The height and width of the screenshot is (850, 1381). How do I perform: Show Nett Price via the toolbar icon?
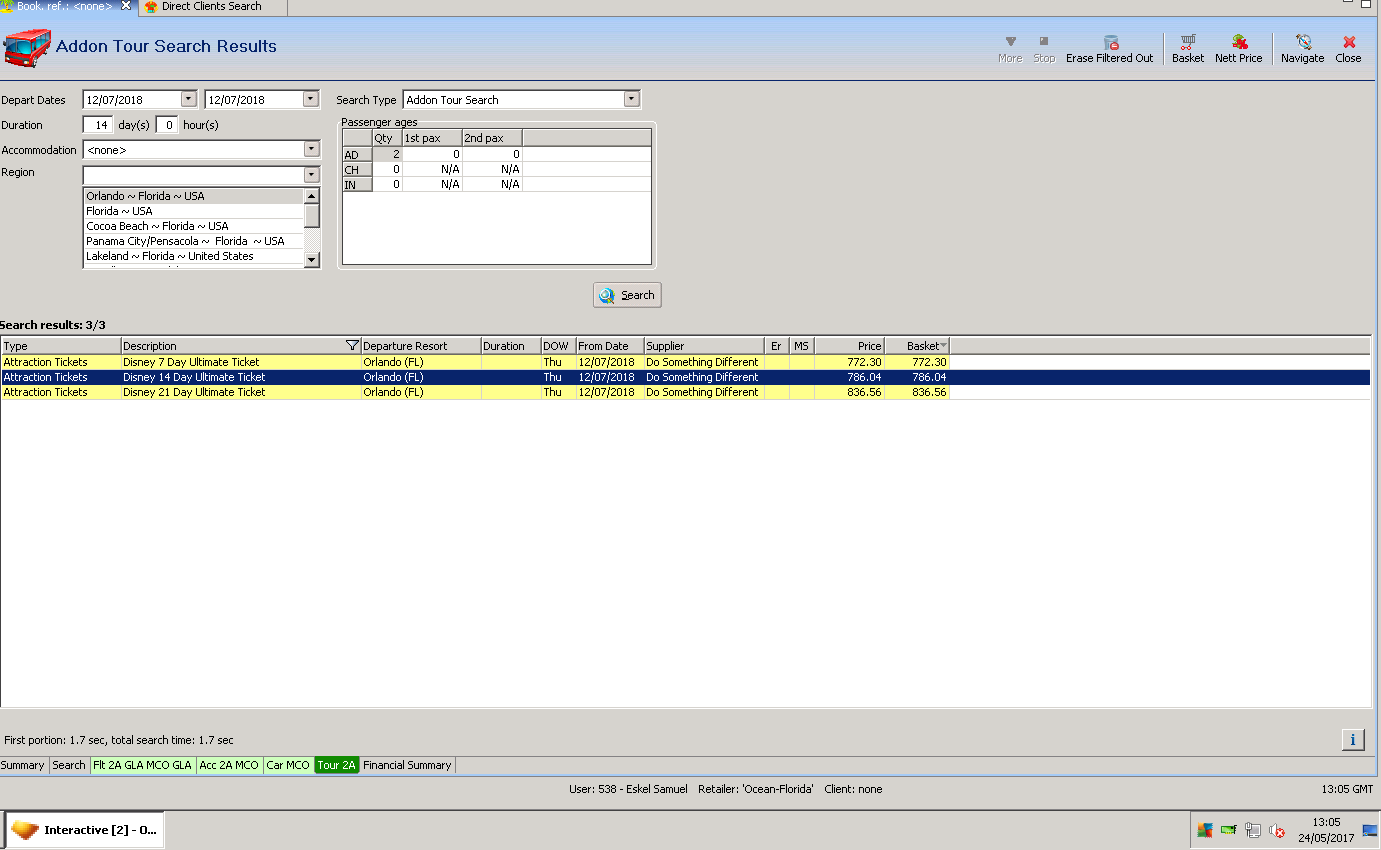[x=1240, y=42]
